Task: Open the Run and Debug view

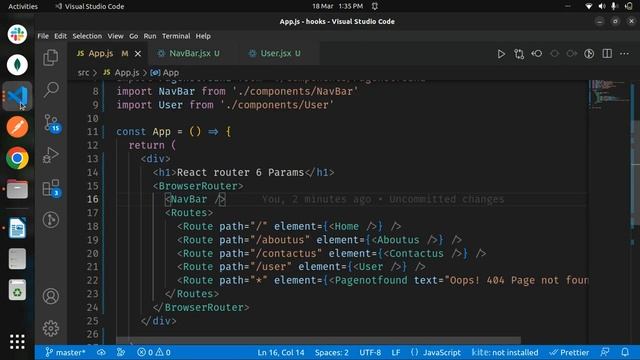Action: pyautogui.click(x=51, y=155)
